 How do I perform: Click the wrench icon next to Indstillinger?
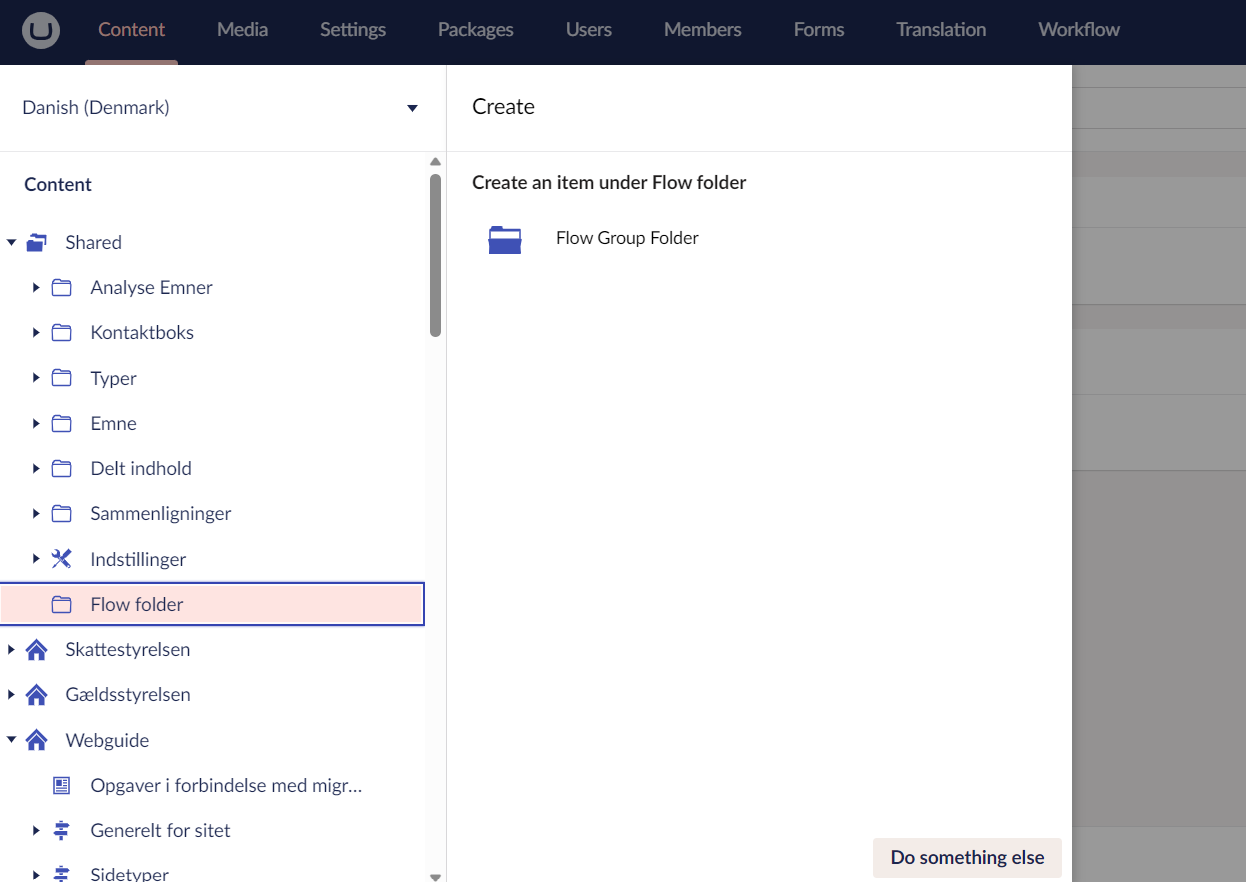[x=61, y=558]
